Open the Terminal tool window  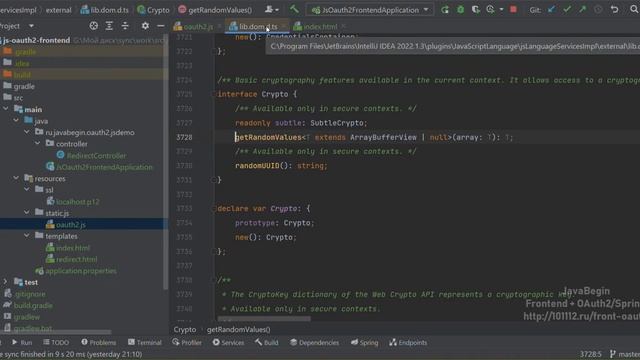144,342
